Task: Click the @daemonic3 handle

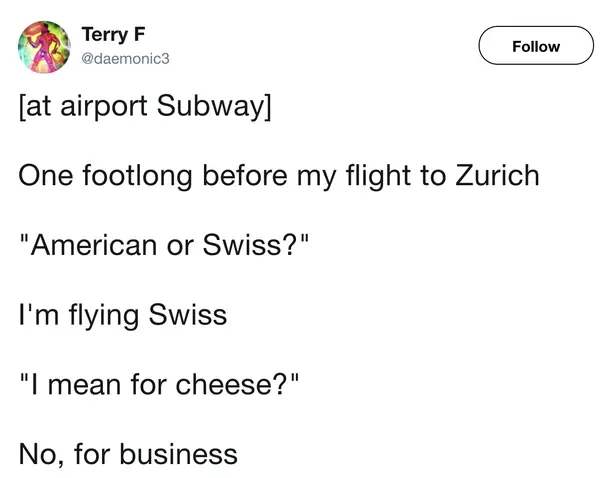Action: click(x=125, y=59)
